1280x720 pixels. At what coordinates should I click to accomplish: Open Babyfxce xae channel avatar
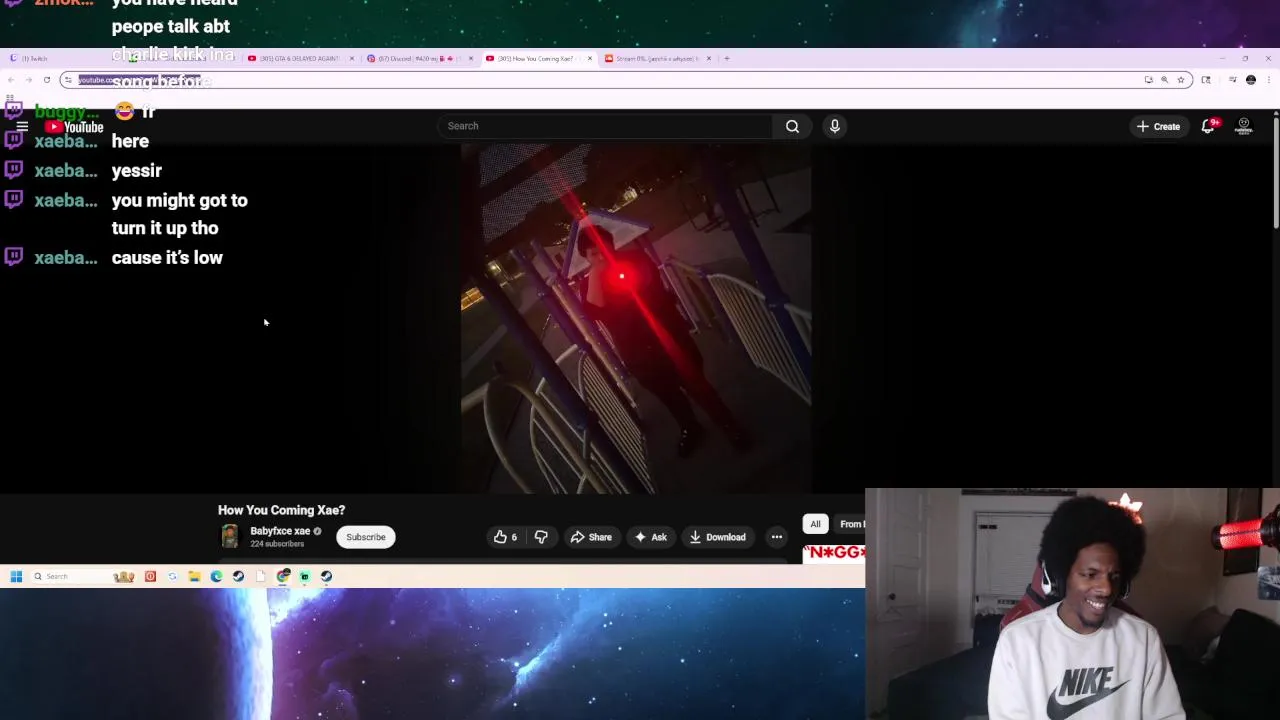tap(230, 537)
